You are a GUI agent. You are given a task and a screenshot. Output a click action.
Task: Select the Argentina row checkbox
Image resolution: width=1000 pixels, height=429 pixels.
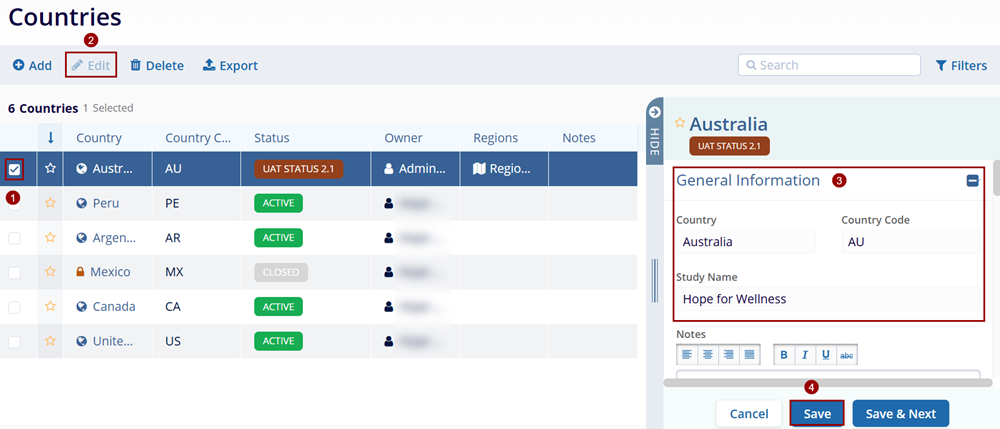coord(15,238)
